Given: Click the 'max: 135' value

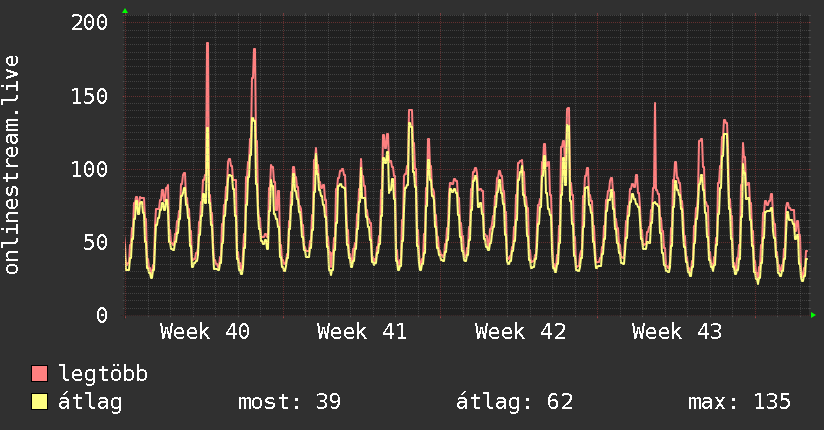Looking at the screenshot, I should 739,402.
